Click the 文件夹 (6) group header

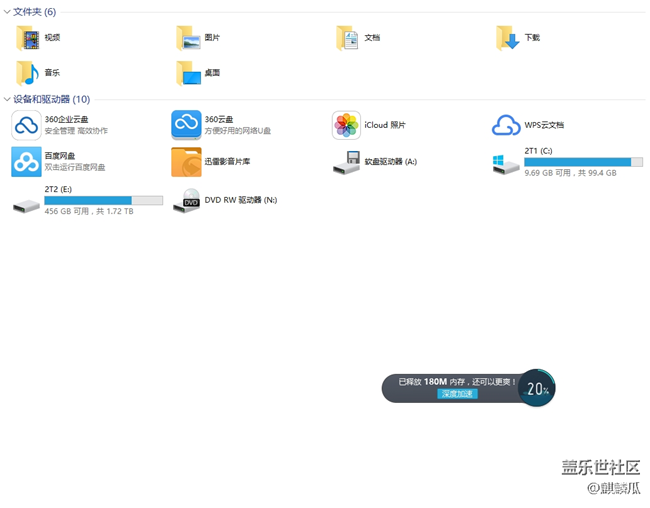tap(34, 12)
